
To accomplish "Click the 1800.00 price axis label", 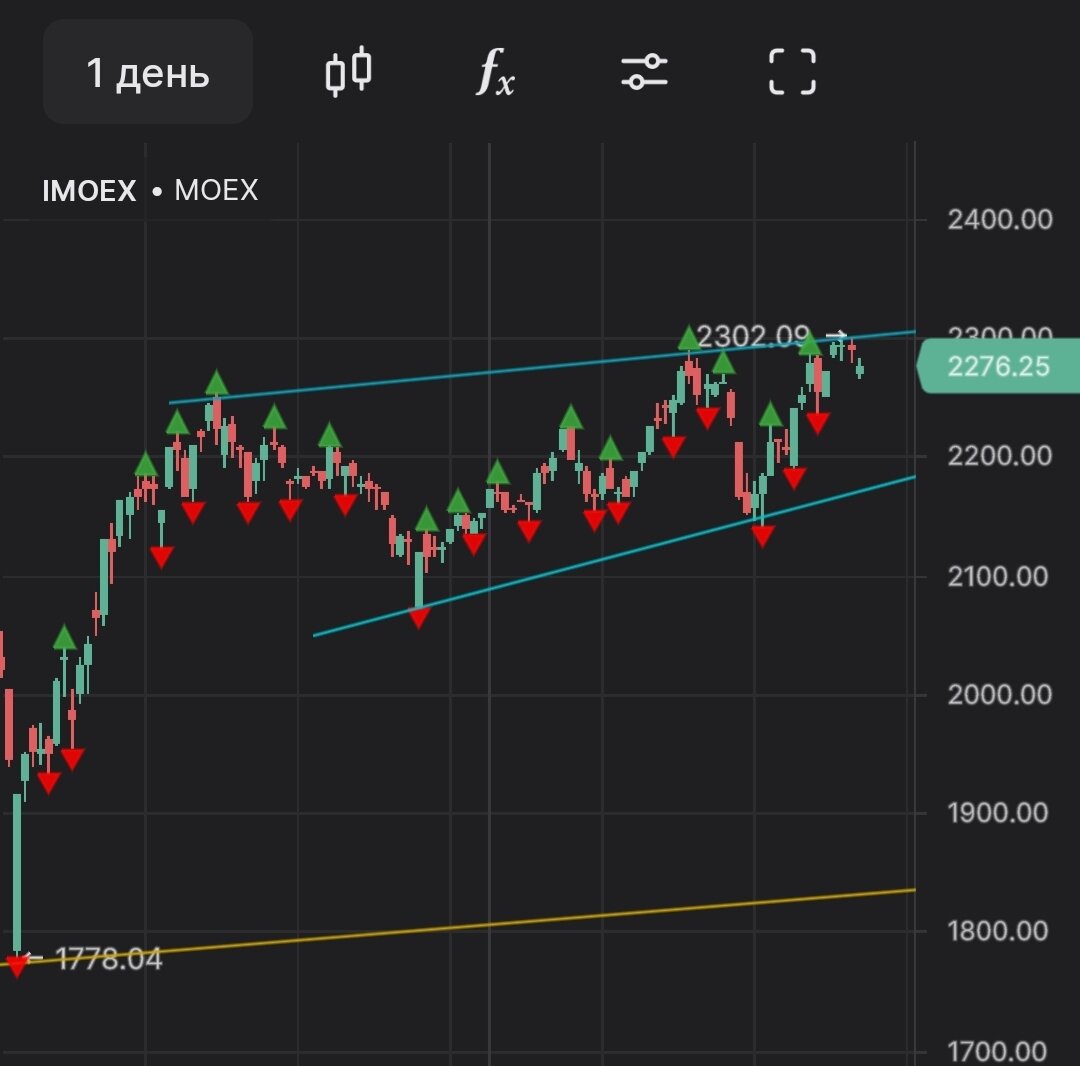I will click(x=997, y=931).
